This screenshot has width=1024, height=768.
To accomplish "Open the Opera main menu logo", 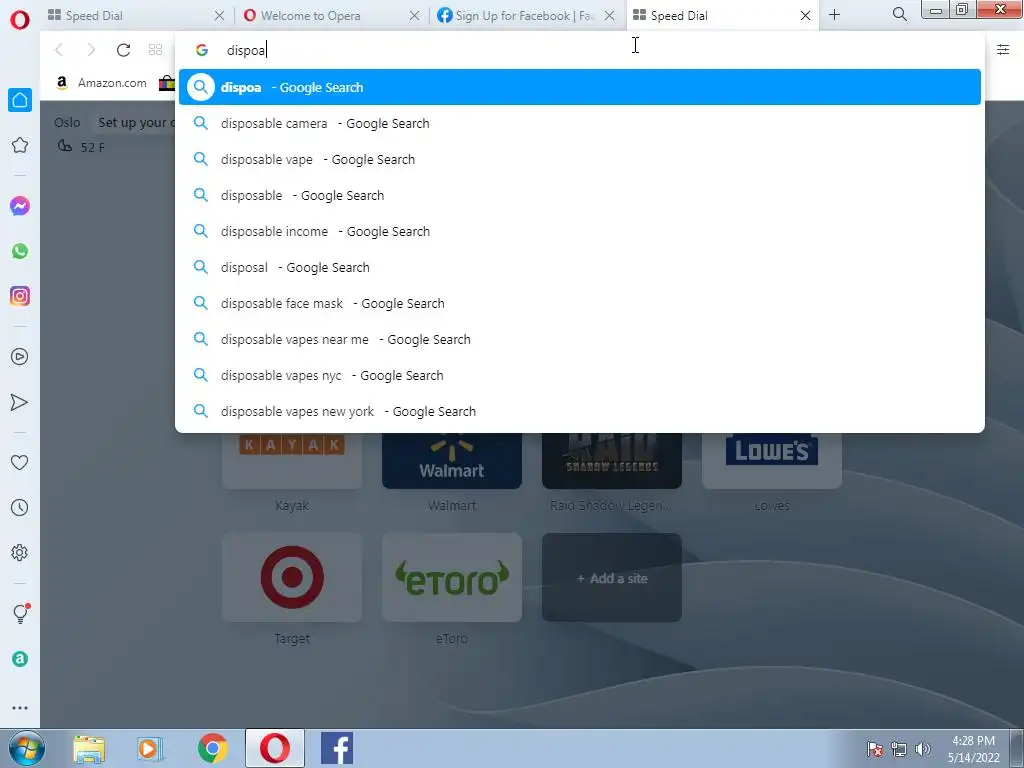I will [20, 20].
